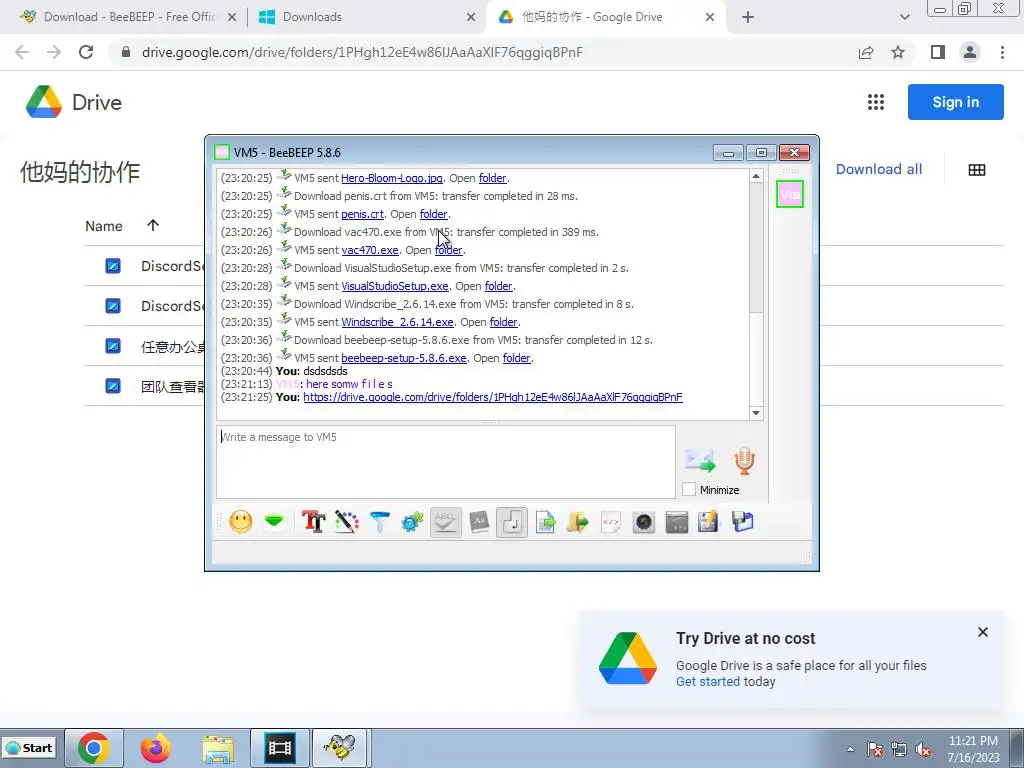
Task: Open the Hero-Bloom-Logo.jpg link in chat
Action: click(392, 178)
